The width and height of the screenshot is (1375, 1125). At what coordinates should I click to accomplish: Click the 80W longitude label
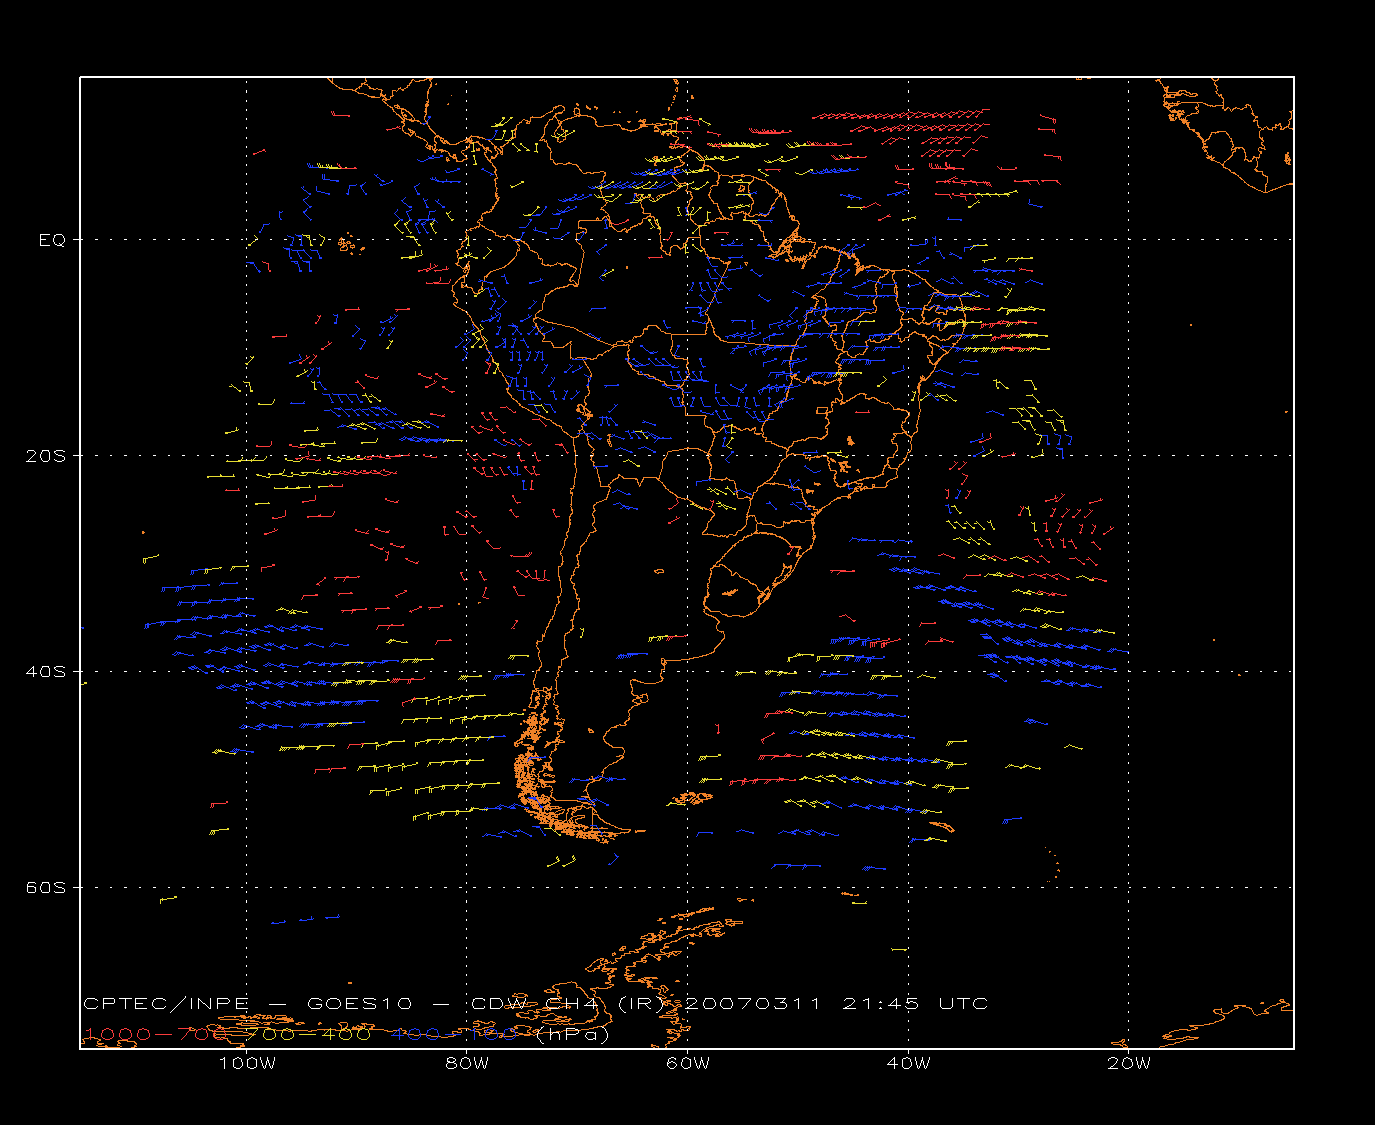point(467,1063)
